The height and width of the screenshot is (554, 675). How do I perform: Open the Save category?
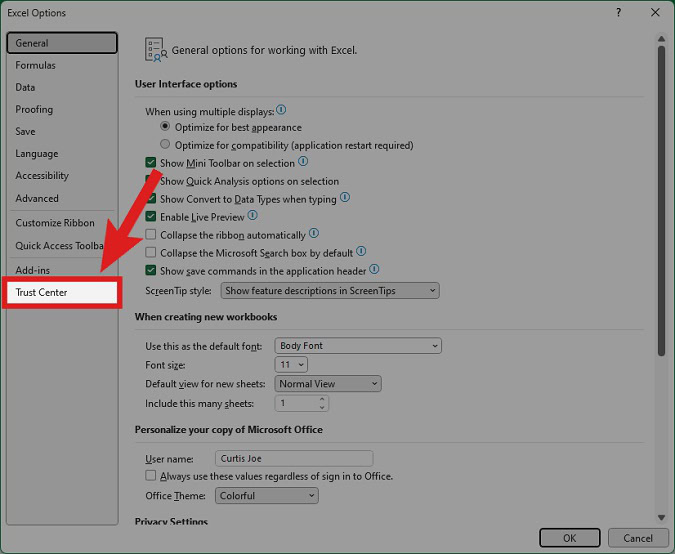click(62, 131)
